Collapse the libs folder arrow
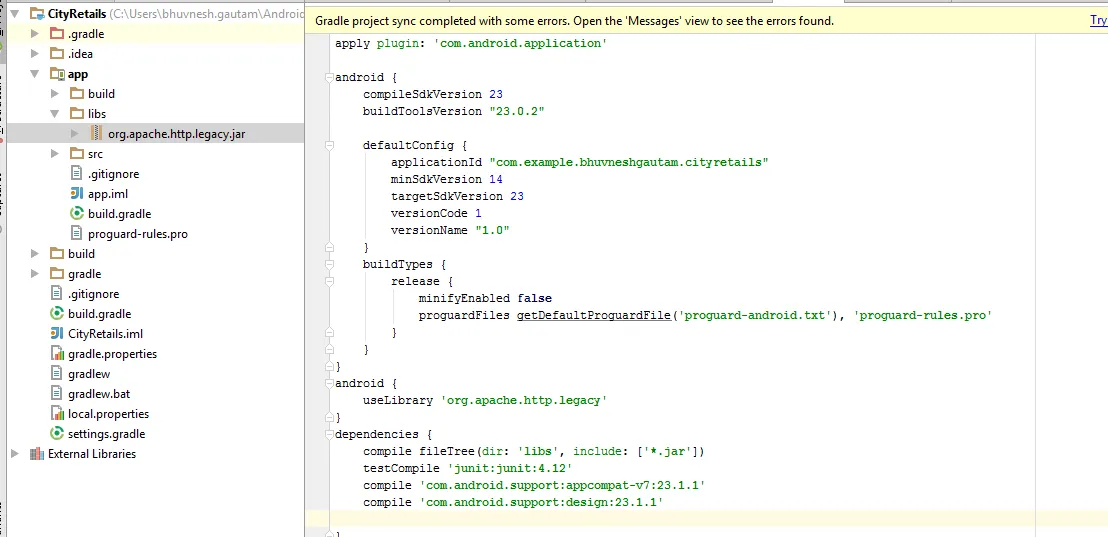1108x537 pixels. 54,113
